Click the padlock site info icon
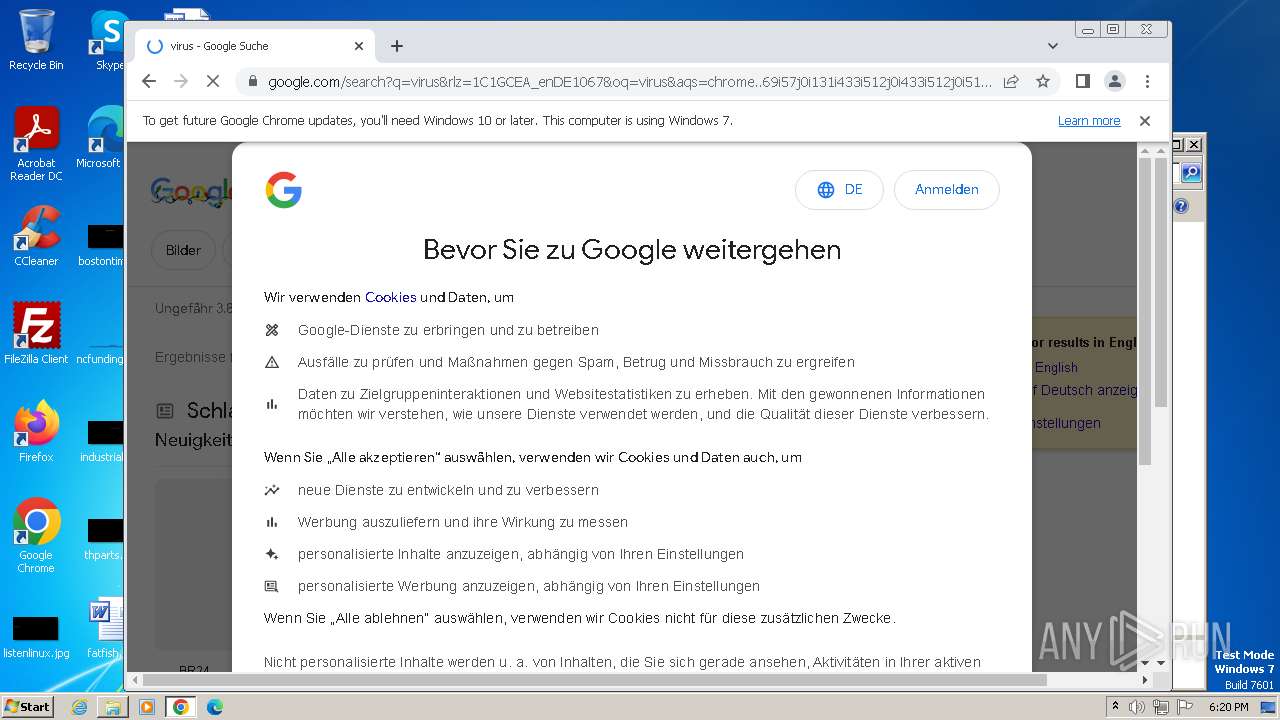 (253, 81)
